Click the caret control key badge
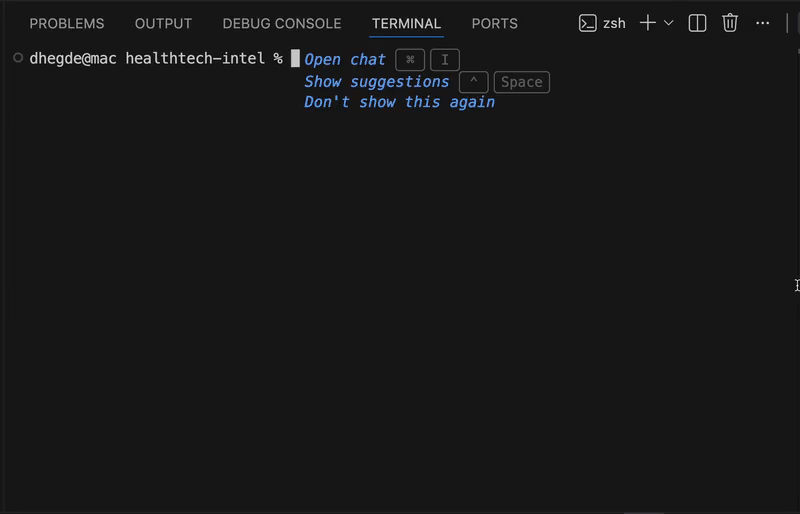The height and width of the screenshot is (514, 800). (473, 82)
